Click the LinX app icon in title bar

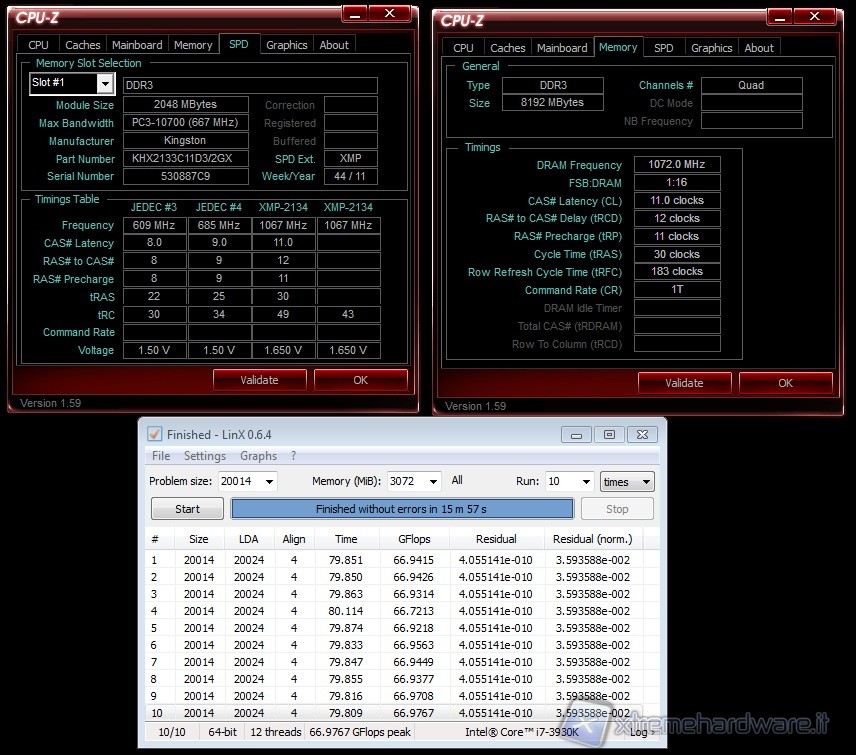pyautogui.click(x=154, y=434)
